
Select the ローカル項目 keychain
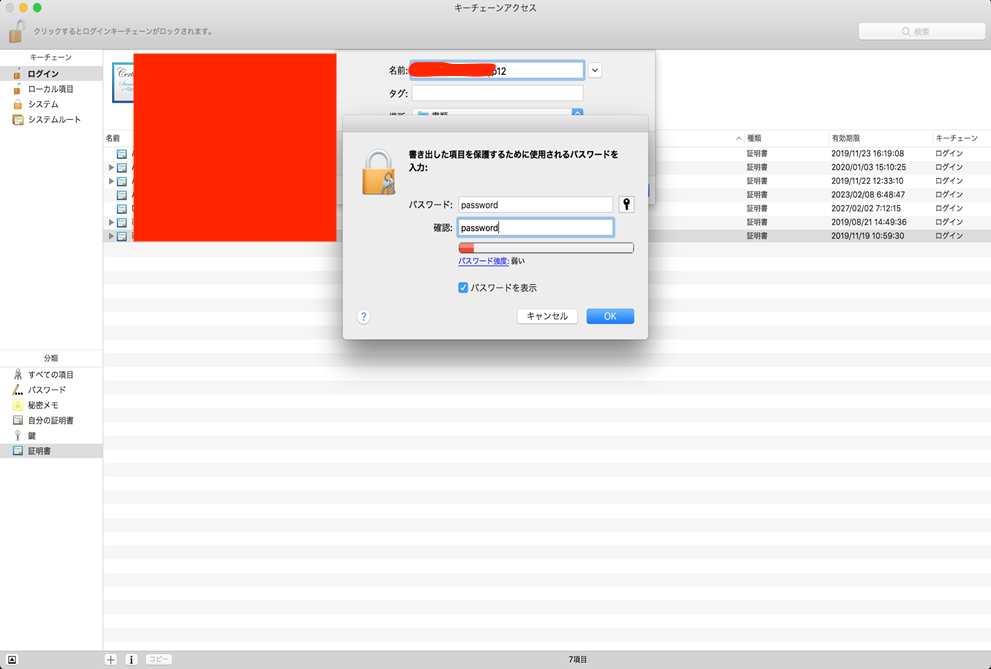[51, 89]
